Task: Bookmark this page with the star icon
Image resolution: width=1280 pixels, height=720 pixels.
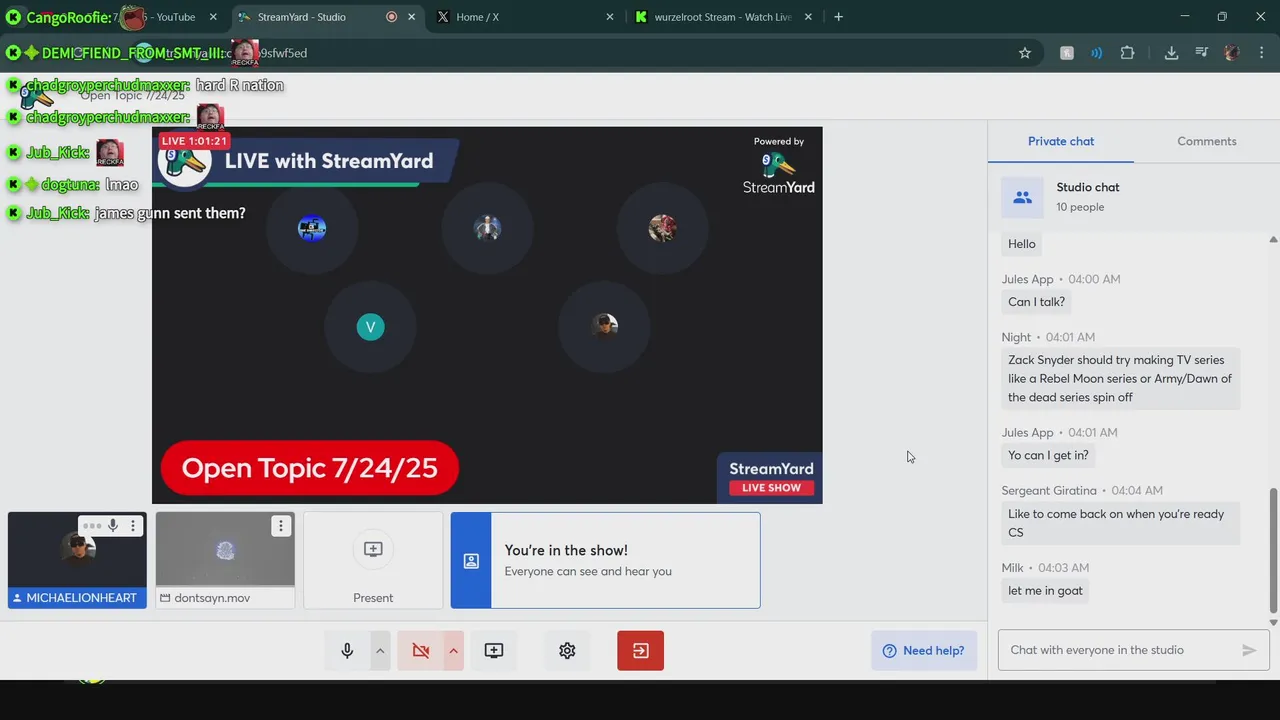Action: tap(1025, 53)
